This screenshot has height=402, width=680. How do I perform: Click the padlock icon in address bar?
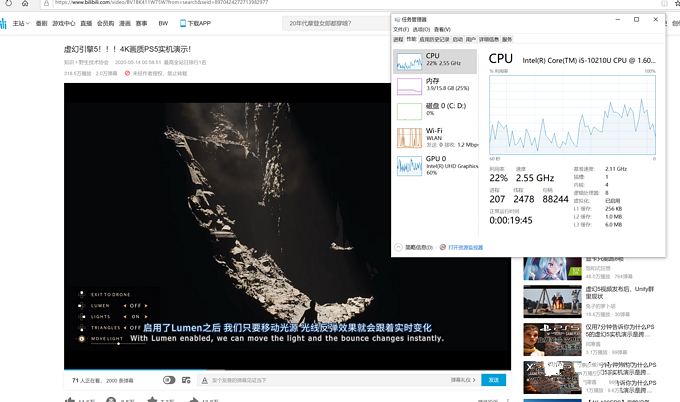click(x=46, y=3)
